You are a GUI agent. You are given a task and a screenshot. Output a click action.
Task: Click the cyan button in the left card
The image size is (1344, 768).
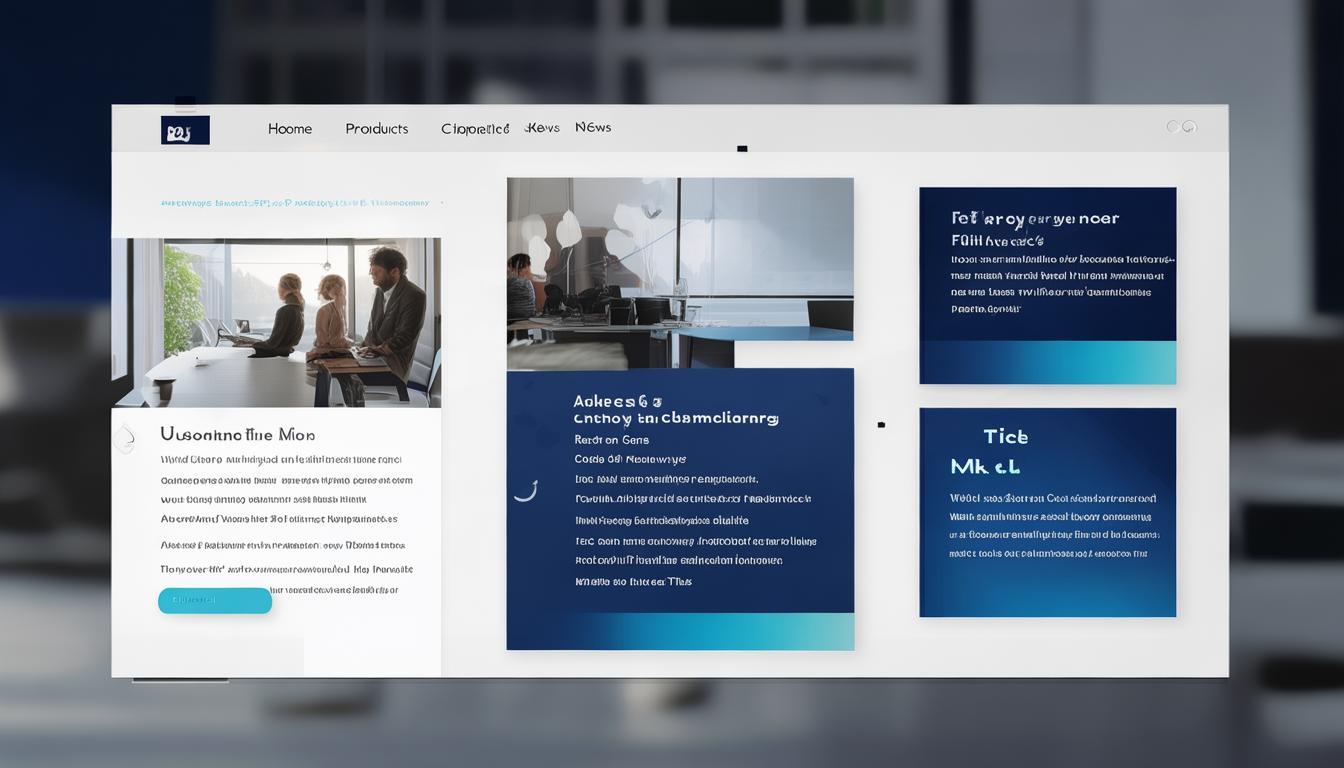coord(215,600)
